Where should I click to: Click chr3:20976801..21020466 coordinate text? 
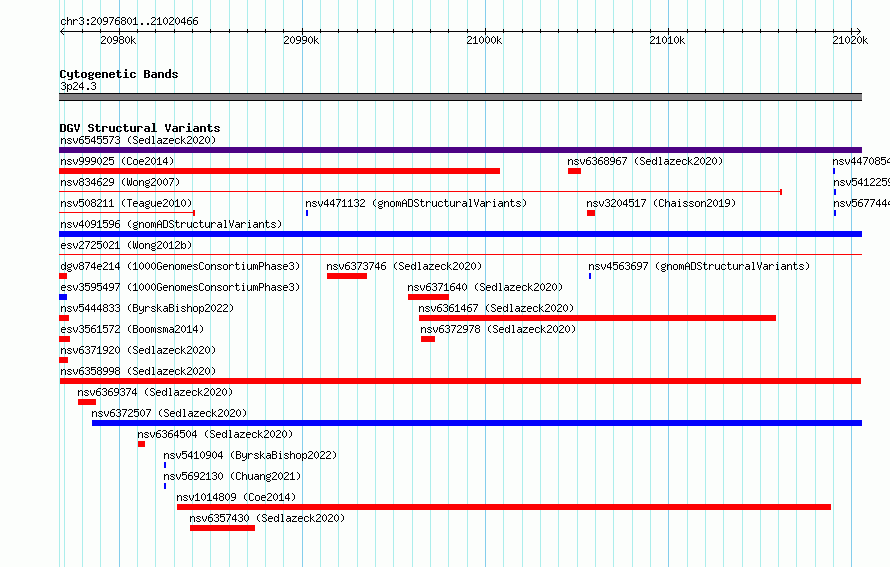[129, 22]
